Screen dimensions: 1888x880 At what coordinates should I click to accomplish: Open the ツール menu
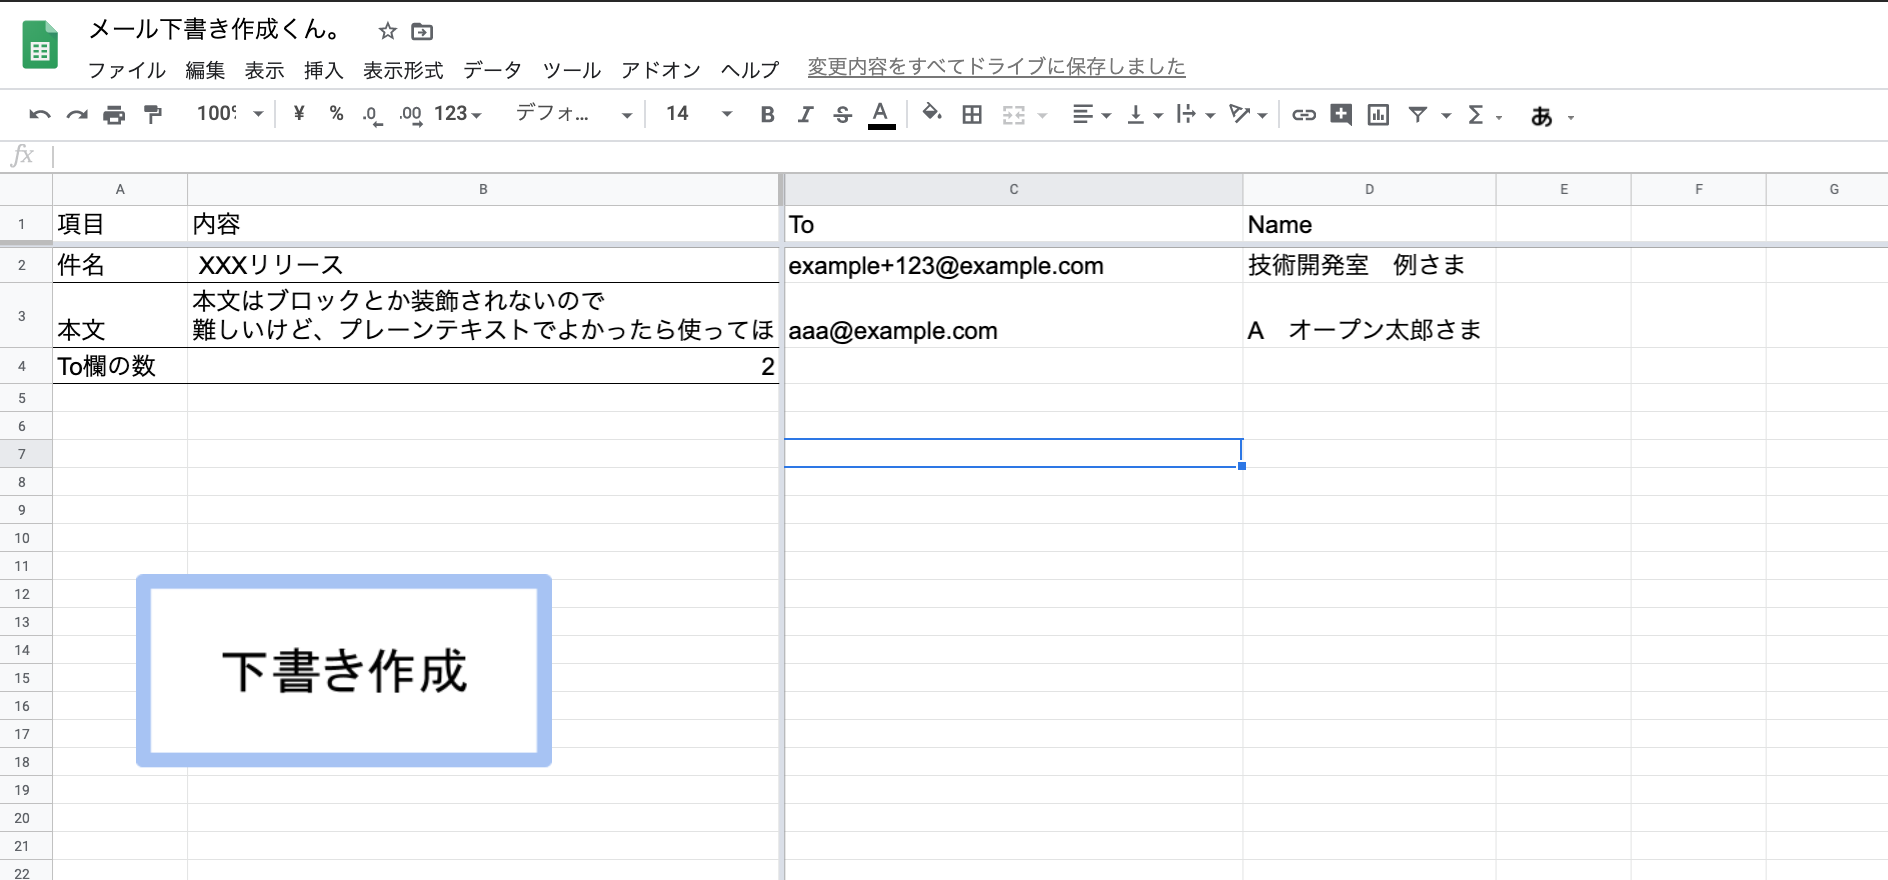(x=572, y=70)
